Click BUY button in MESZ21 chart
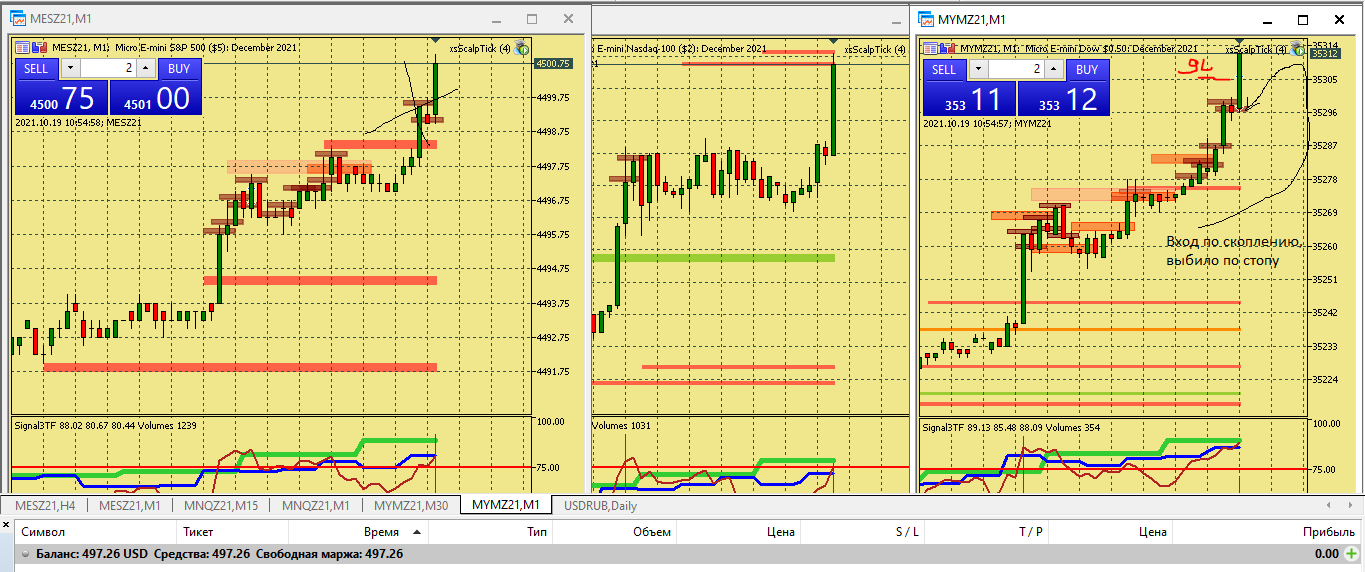Image resolution: width=1365 pixels, height=572 pixels. click(x=179, y=68)
